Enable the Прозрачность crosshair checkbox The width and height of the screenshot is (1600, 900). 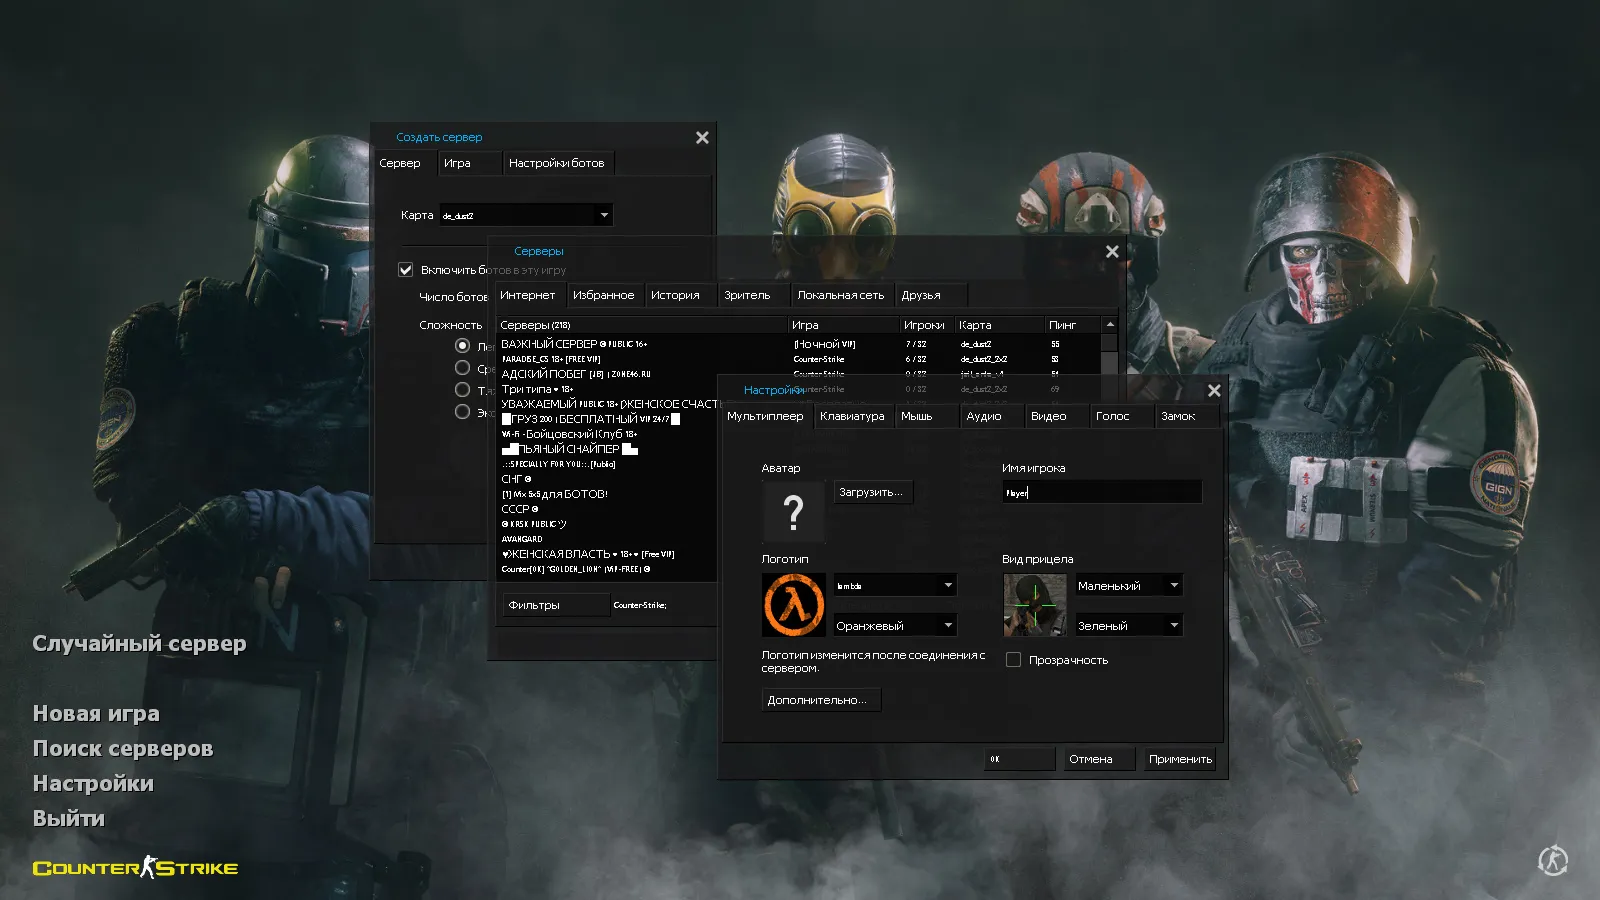pos(1013,660)
